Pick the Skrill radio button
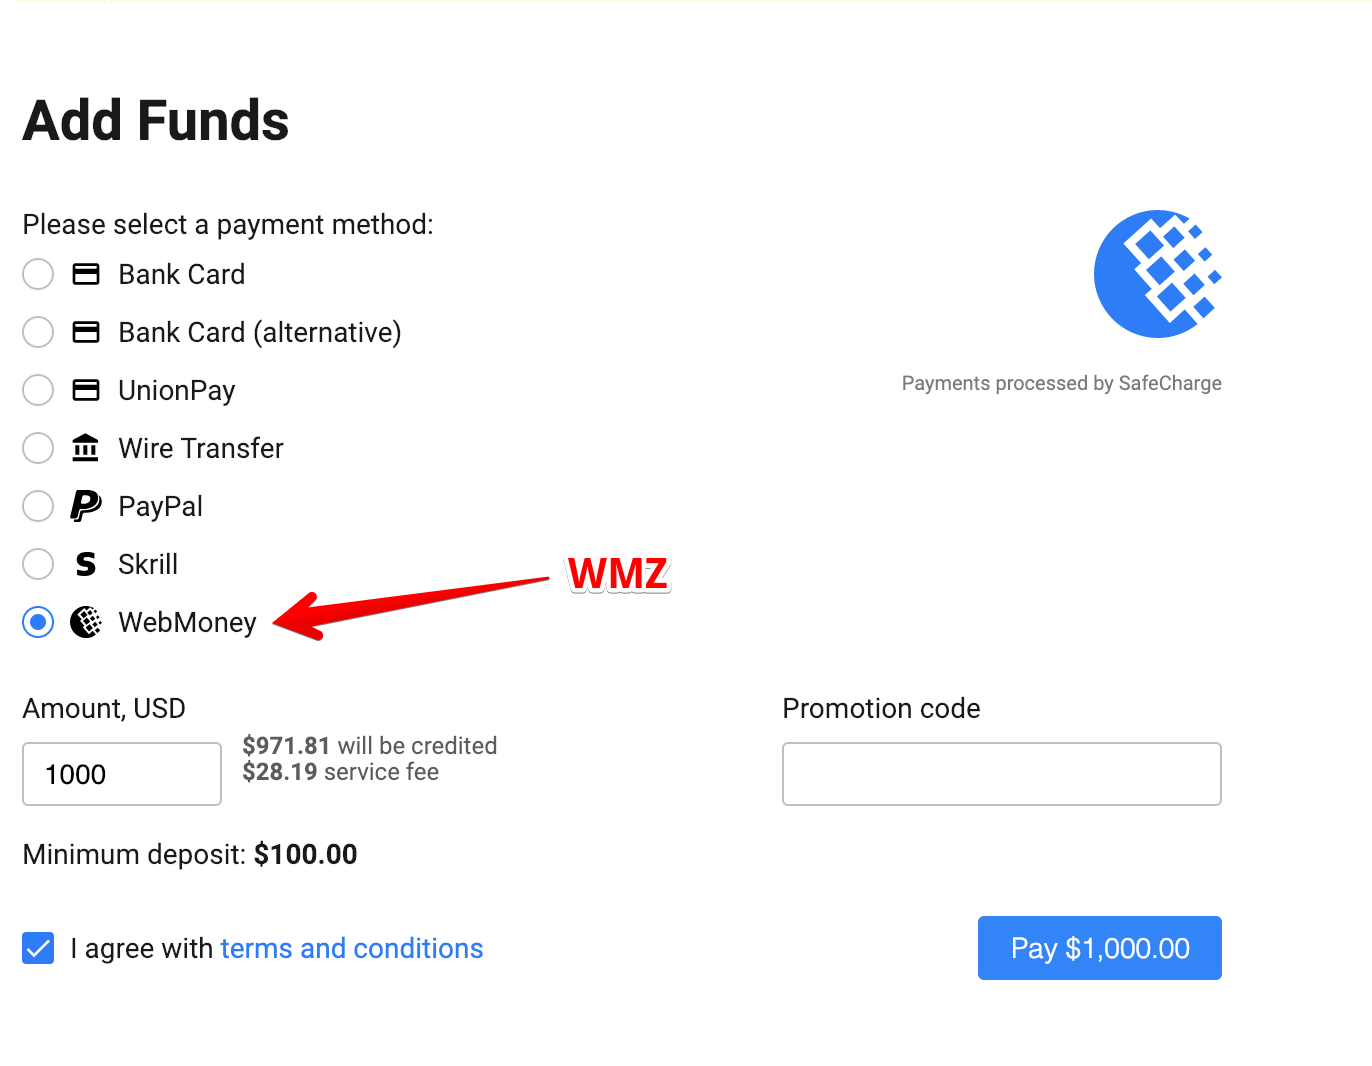1372x1066 pixels. pos(38,564)
